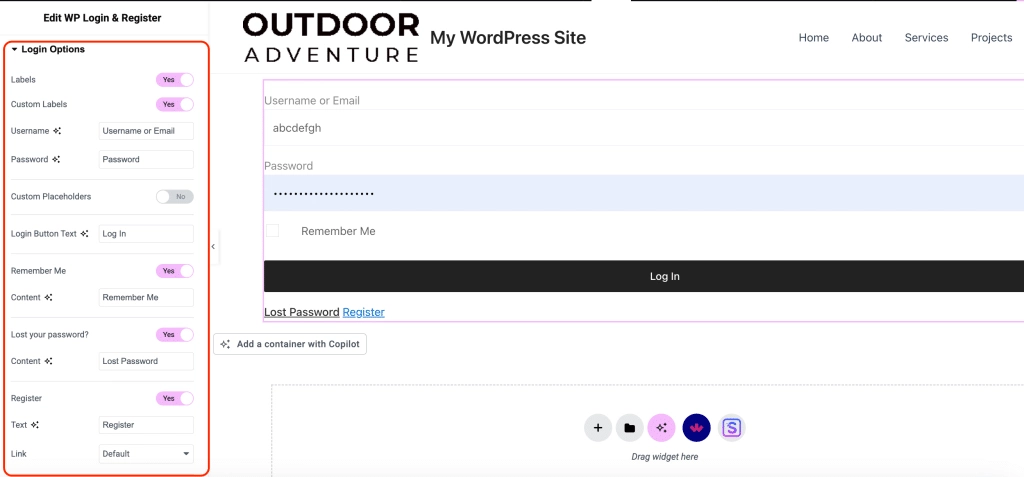The image size is (1024, 477).
Task: Collapse the Login Options section
Action: (15, 49)
